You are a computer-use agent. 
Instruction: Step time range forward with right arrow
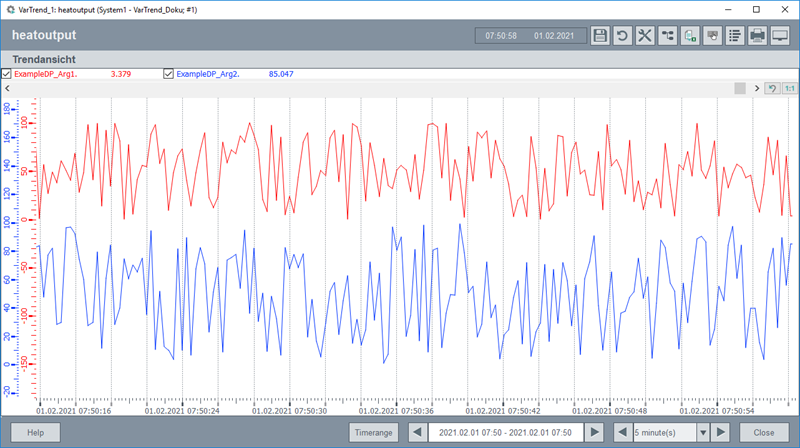(595, 432)
